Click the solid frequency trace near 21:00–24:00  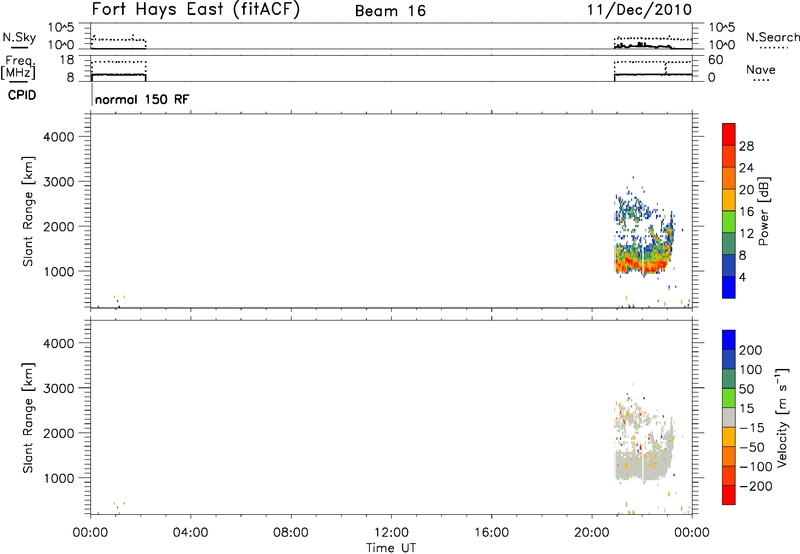(653, 74)
